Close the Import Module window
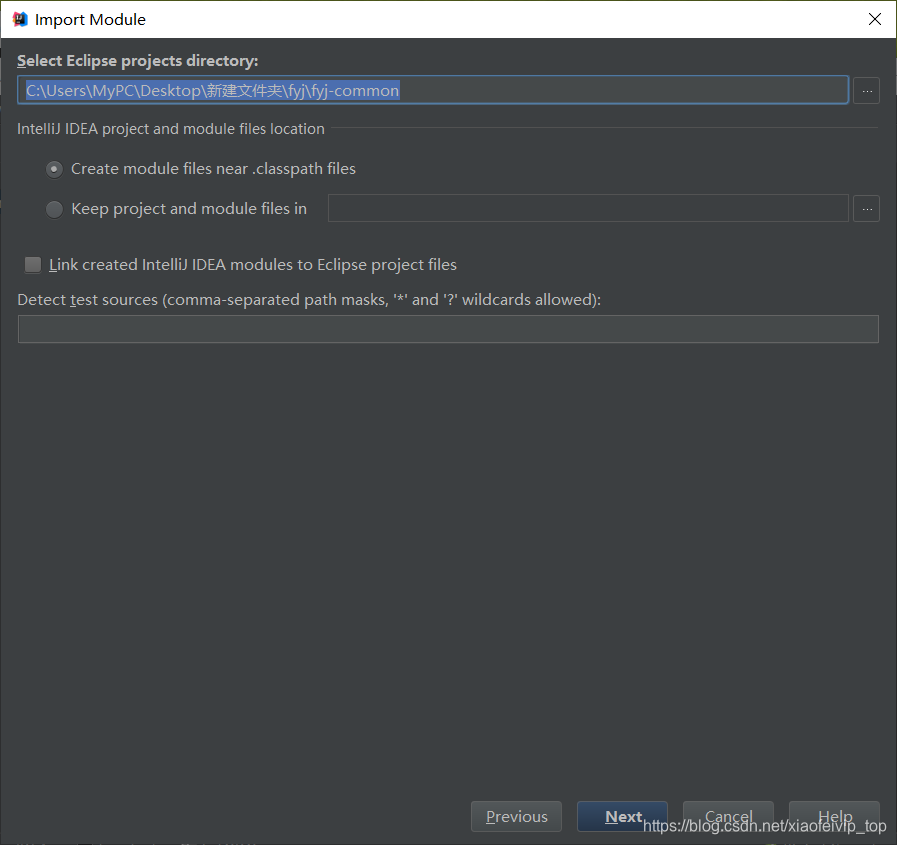The height and width of the screenshot is (845, 897). point(874,19)
